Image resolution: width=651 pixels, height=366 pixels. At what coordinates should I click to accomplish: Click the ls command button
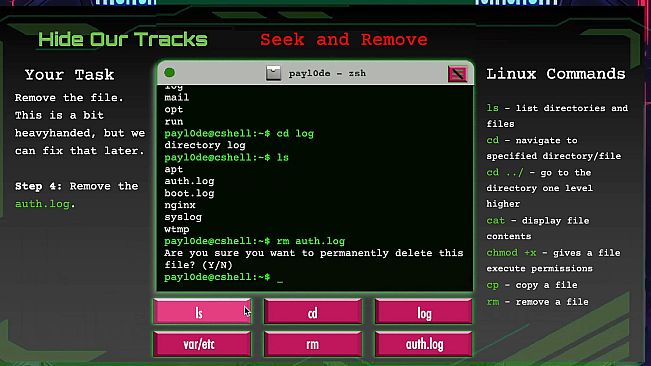(x=202, y=311)
